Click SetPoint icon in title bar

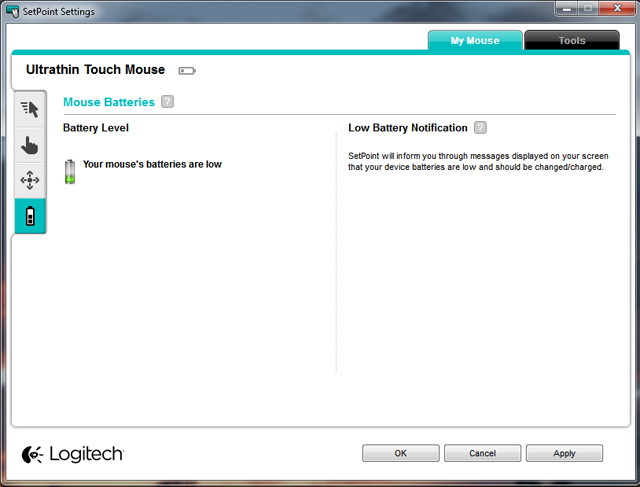point(13,11)
